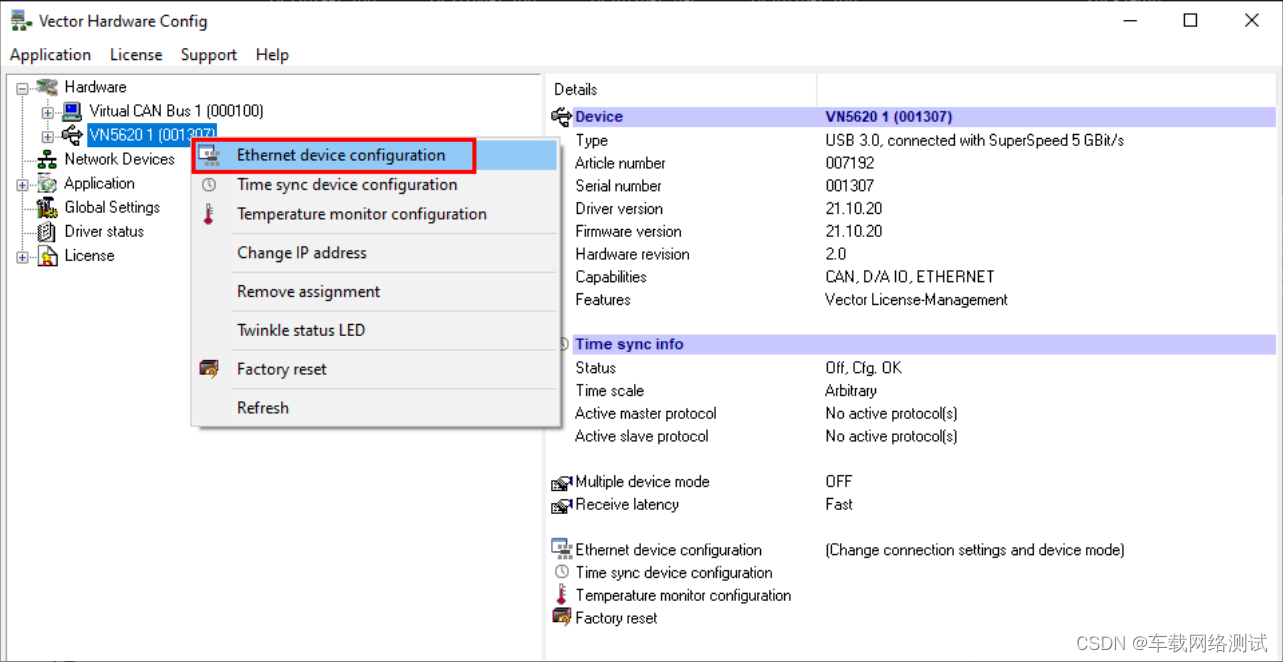This screenshot has width=1283, height=662.
Task: Expand the Application tree node
Action: (x=23, y=185)
